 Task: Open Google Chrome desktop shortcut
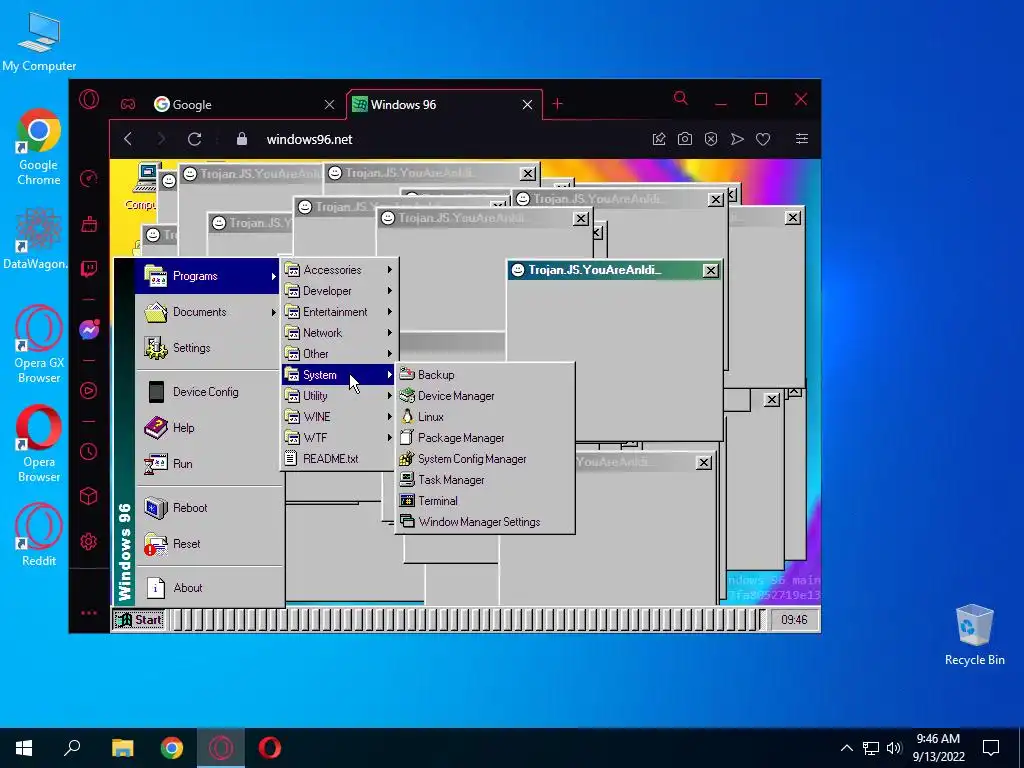[39, 148]
